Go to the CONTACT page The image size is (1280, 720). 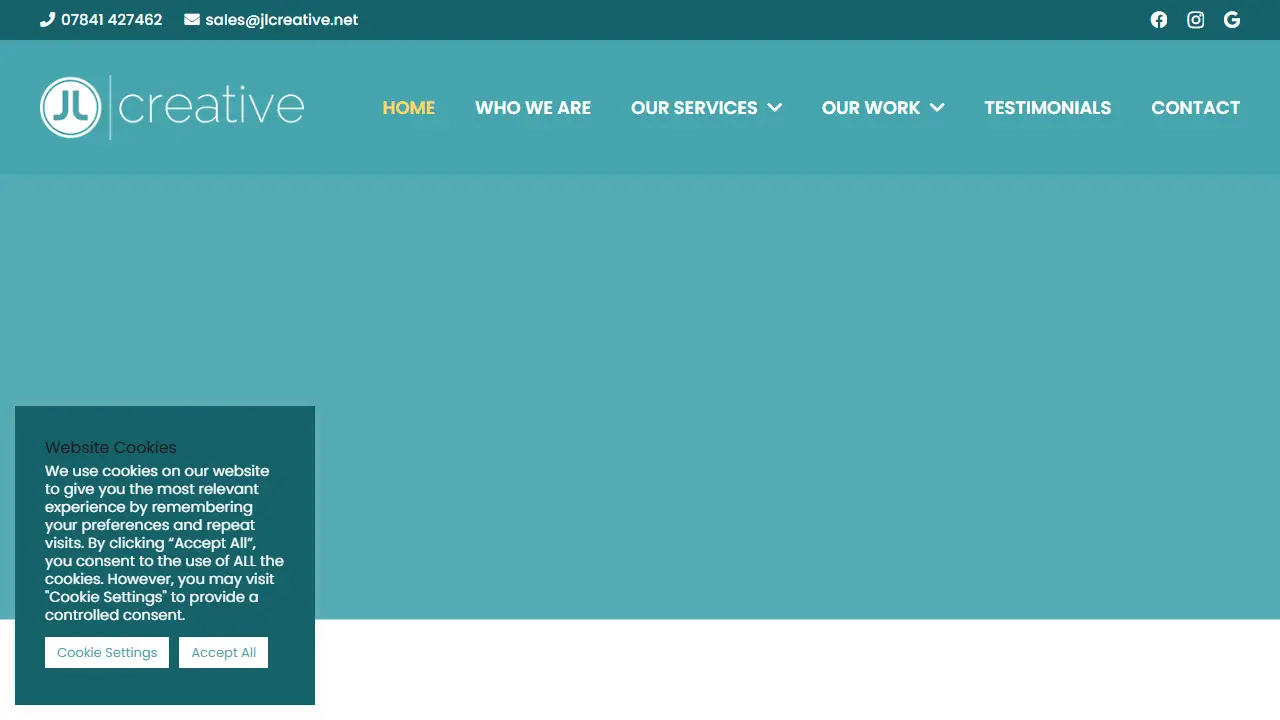click(1196, 108)
